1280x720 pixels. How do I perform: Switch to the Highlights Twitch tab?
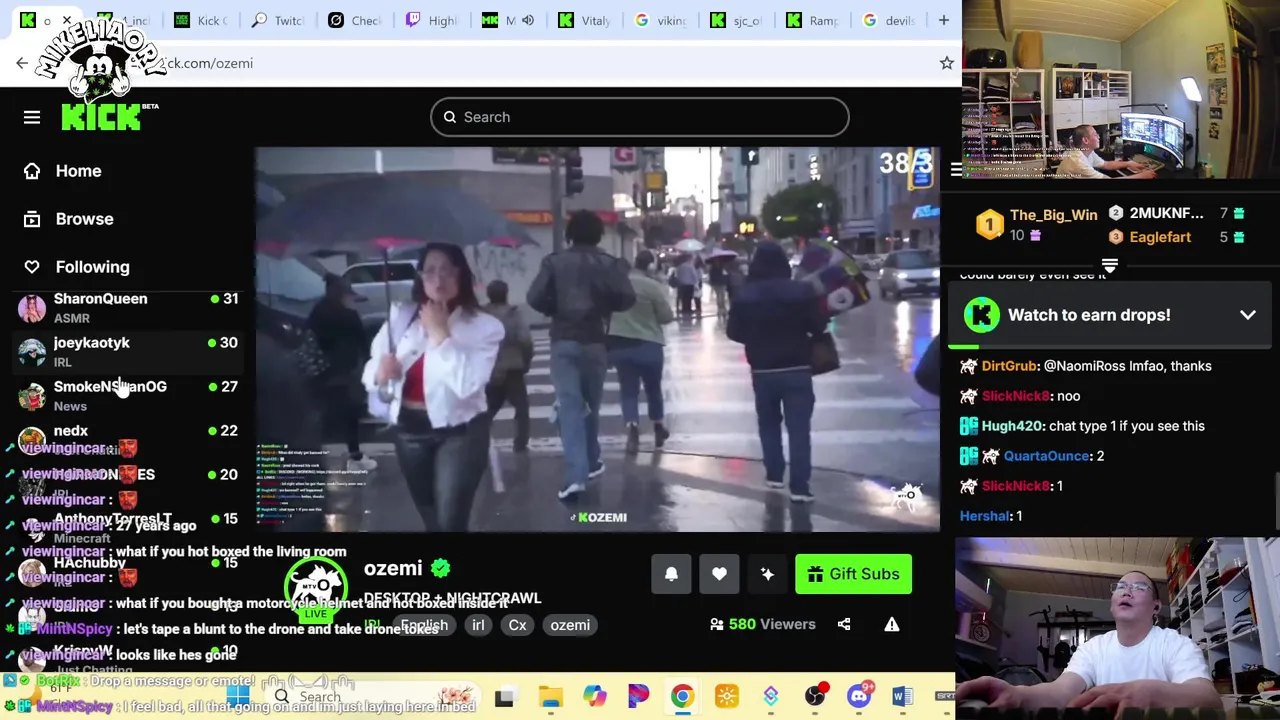coord(431,20)
